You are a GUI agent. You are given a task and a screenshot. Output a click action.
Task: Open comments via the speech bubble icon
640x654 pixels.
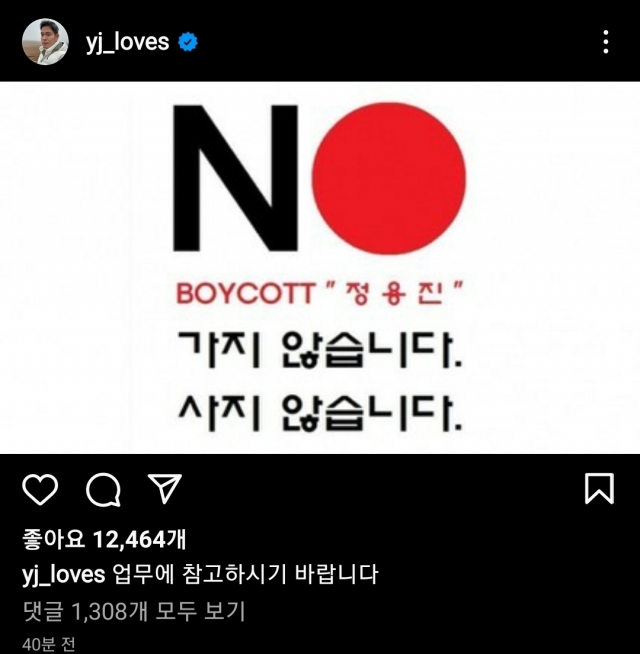point(103,490)
